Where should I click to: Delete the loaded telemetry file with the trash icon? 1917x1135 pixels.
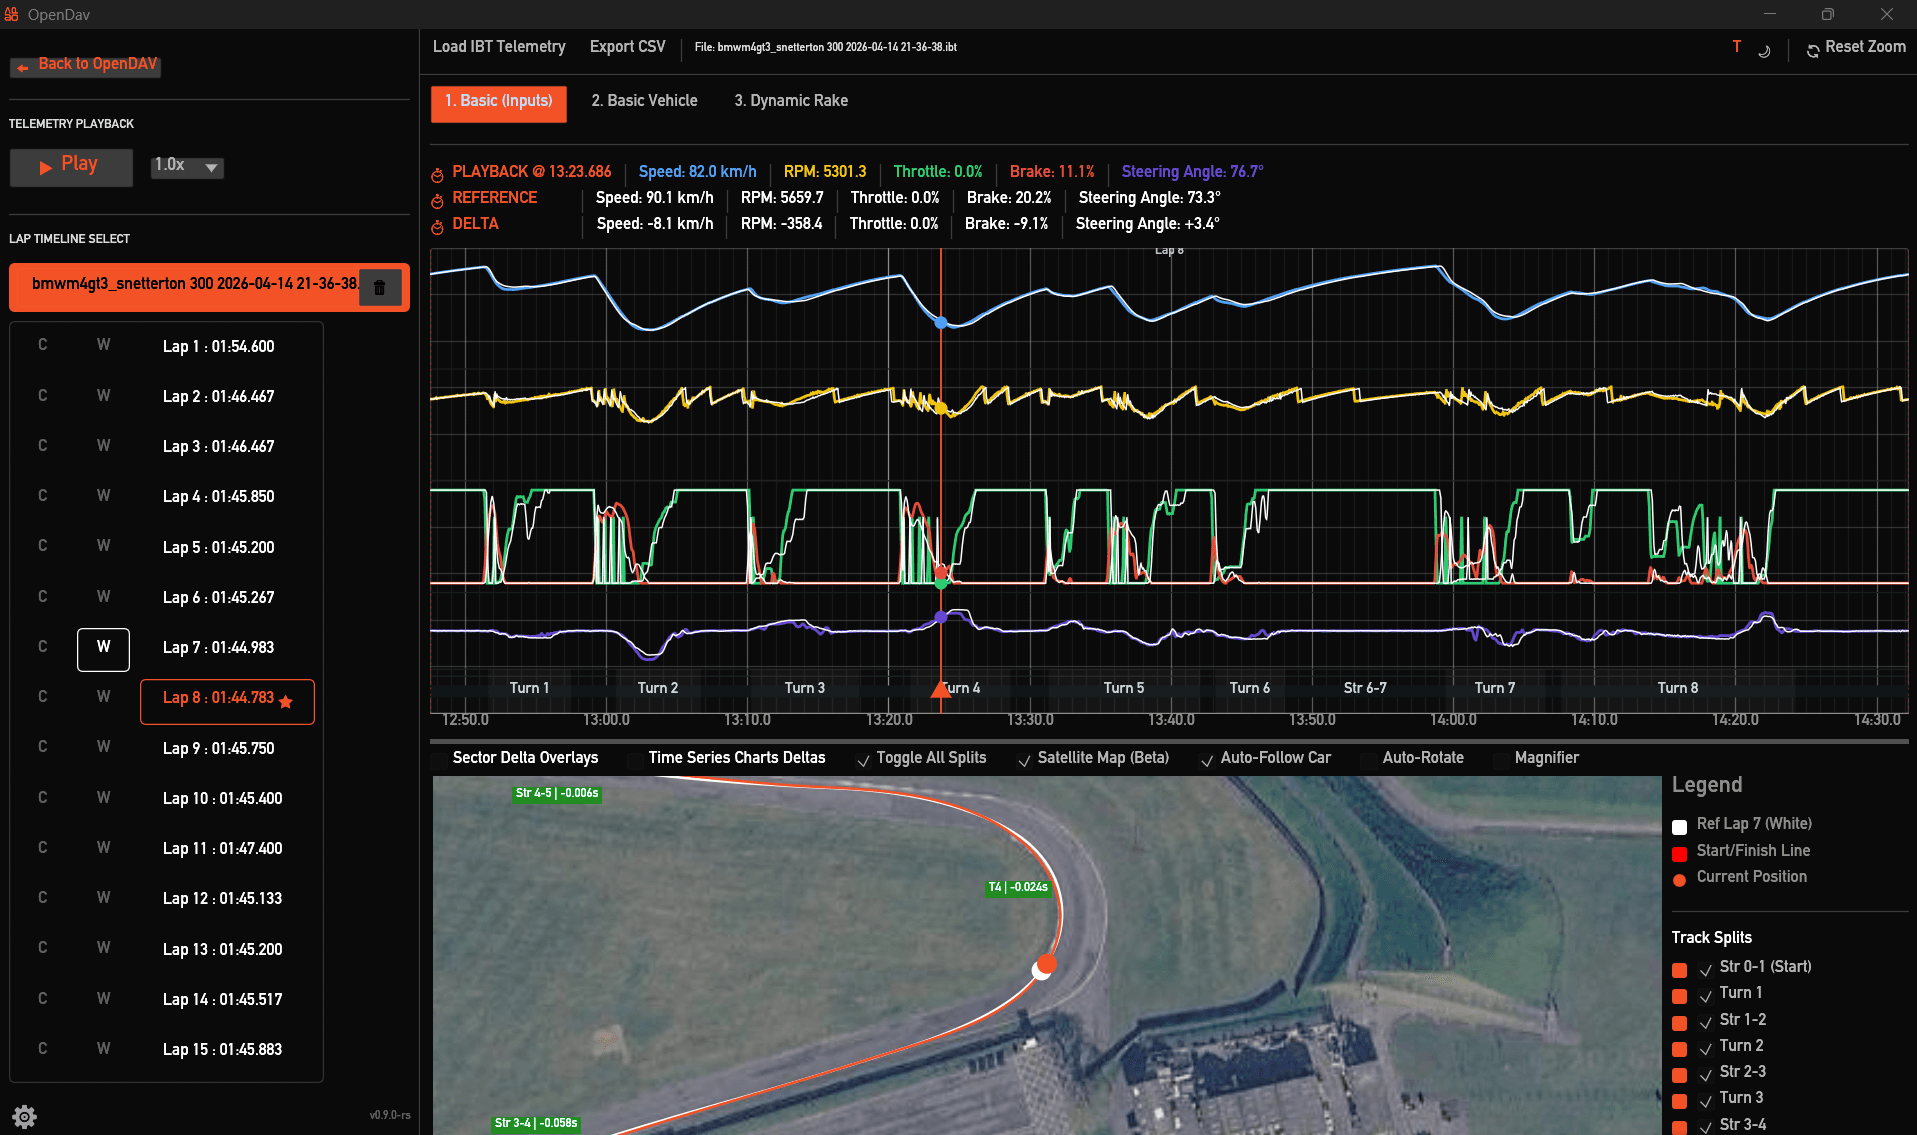380,288
